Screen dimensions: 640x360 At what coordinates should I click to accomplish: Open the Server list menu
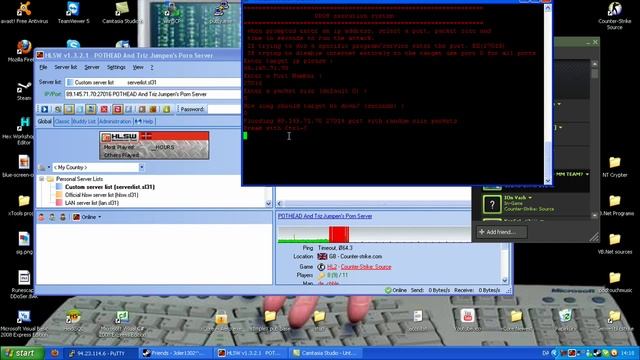pos(66,67)
